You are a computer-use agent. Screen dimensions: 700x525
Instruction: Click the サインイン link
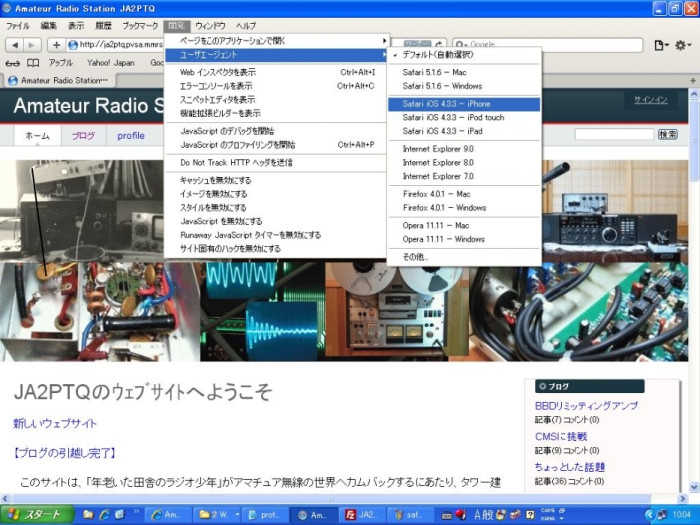coord(651,100)
